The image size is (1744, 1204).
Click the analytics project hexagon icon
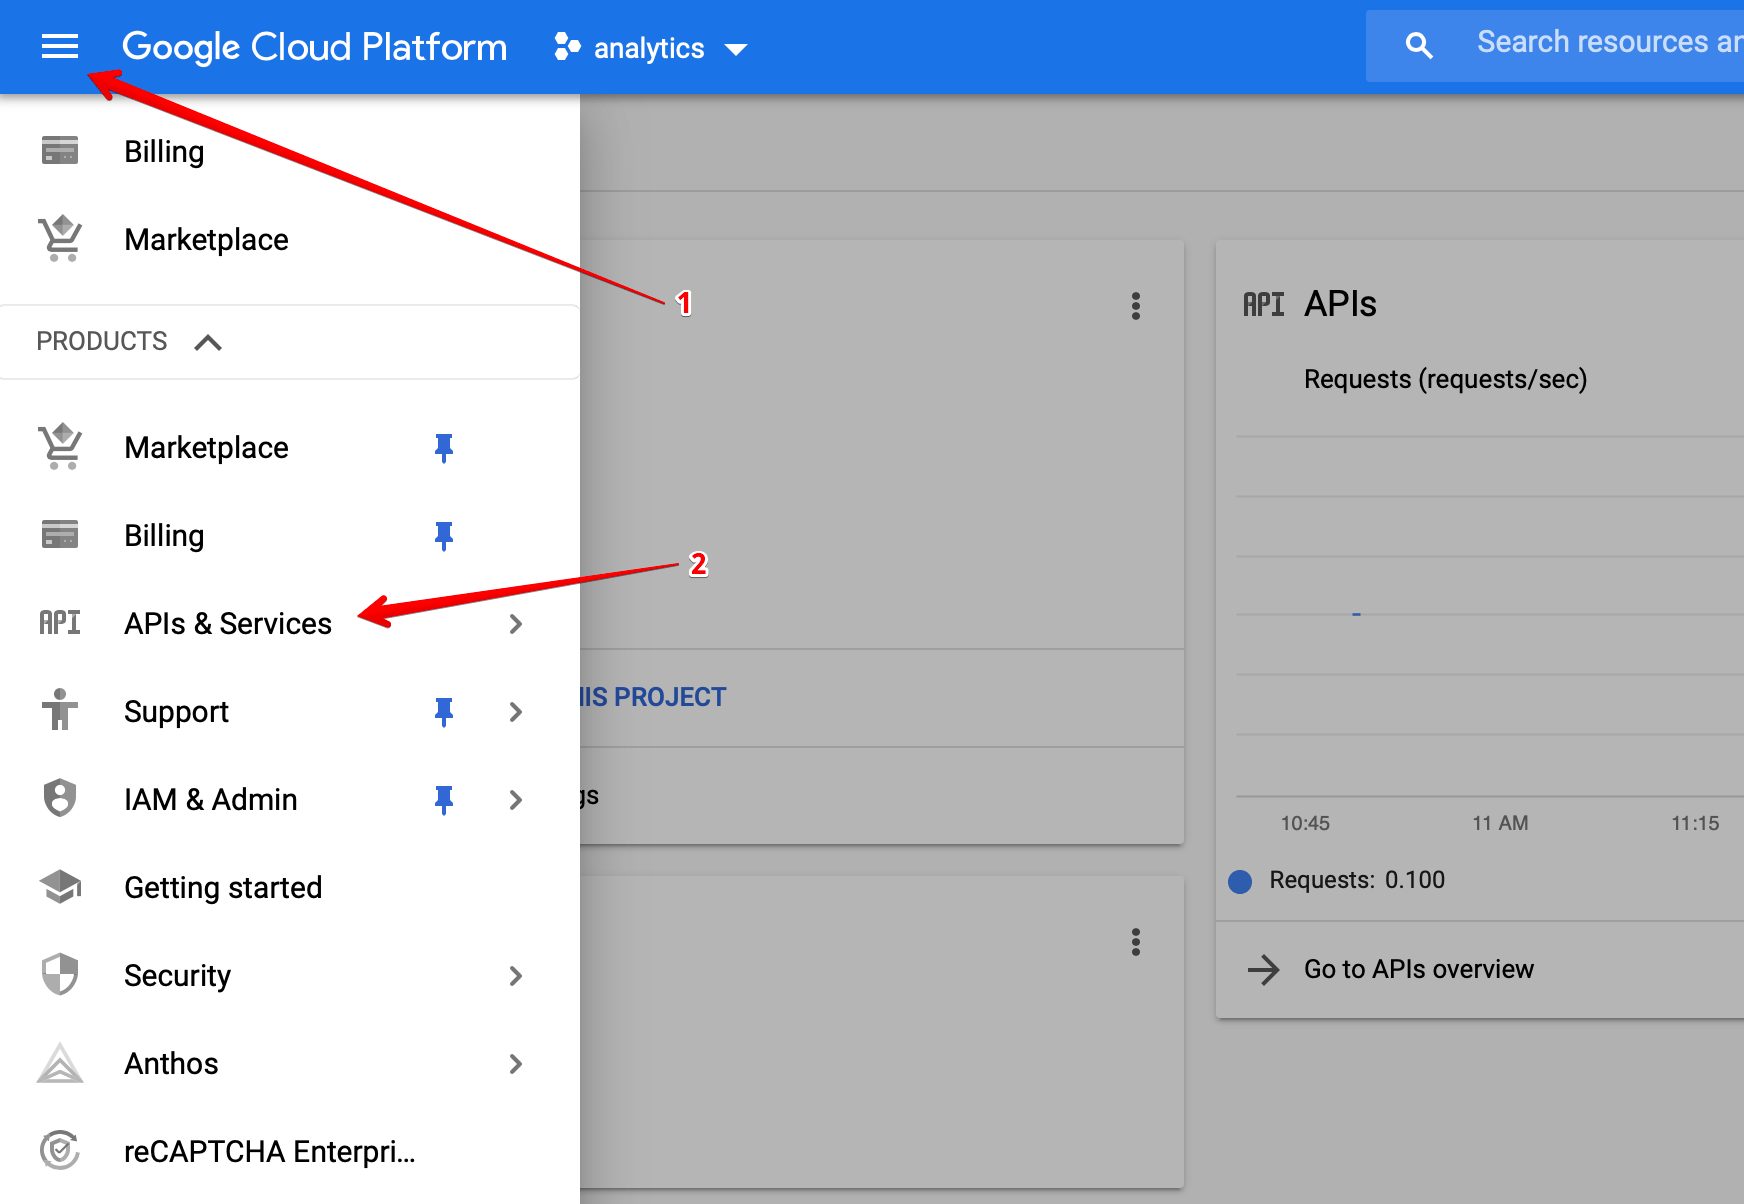click(567, 47)
